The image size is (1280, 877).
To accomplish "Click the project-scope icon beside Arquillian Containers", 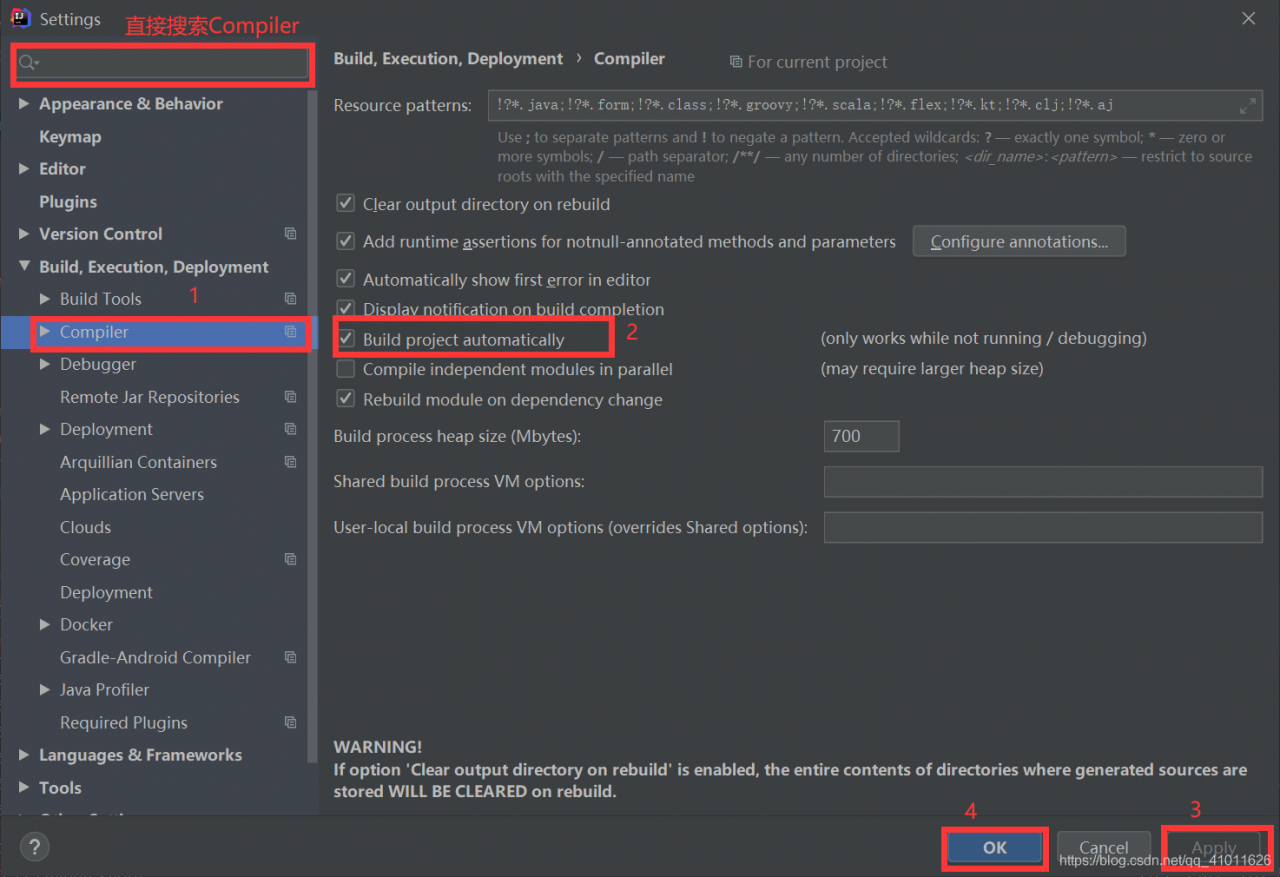I will 290,462.
